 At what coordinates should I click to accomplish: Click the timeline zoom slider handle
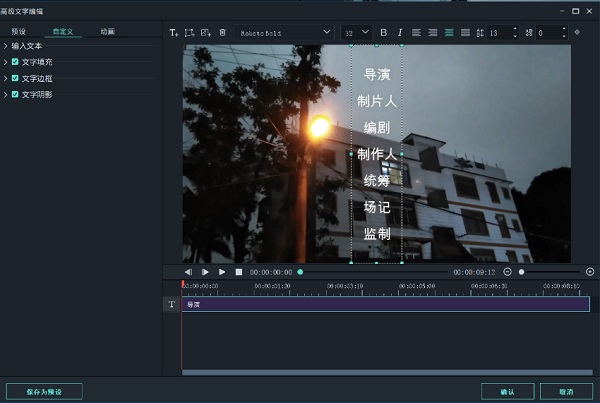pyautogui.click(x=521, y=272)
